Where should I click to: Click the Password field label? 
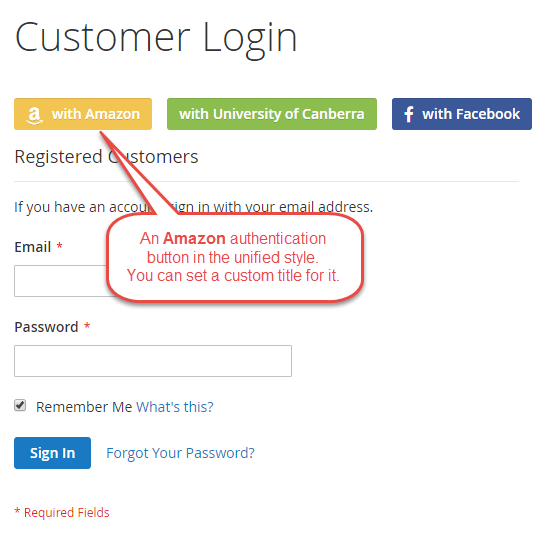pos(46,327)
